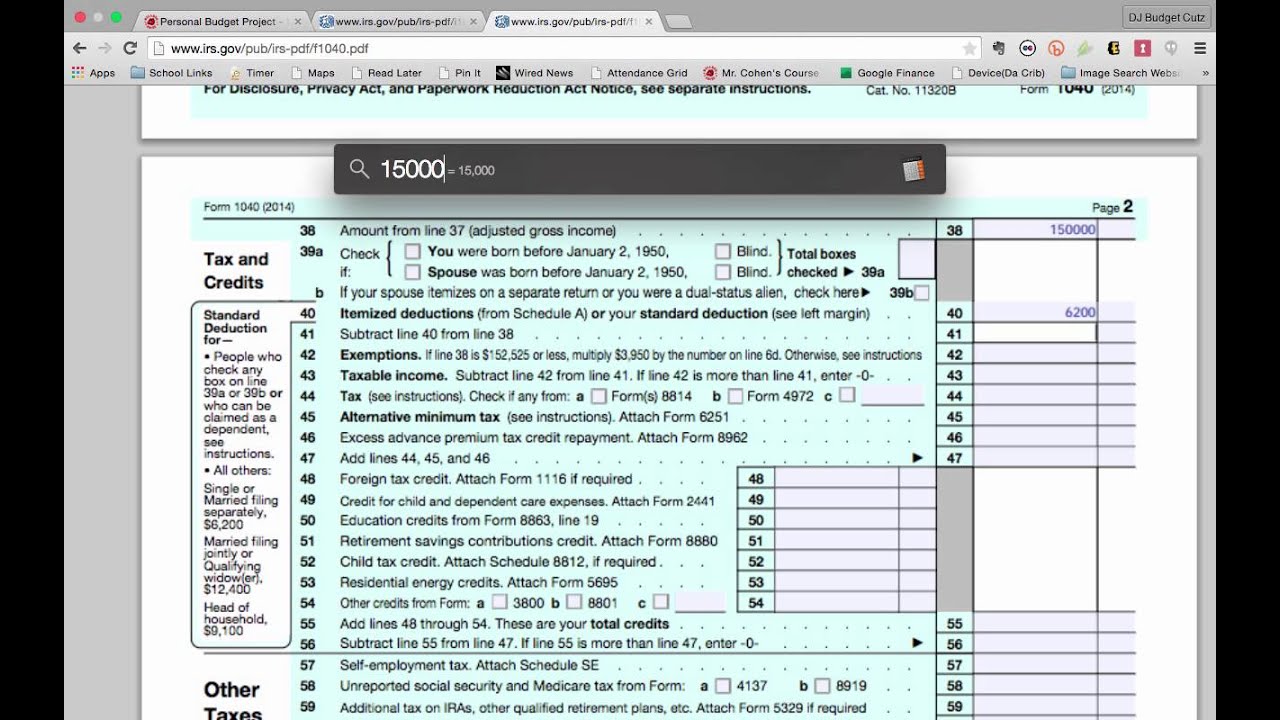Open a new tab with the blank tab button
The width and height of the screenshot is (1280, 720).
[677, 21]
